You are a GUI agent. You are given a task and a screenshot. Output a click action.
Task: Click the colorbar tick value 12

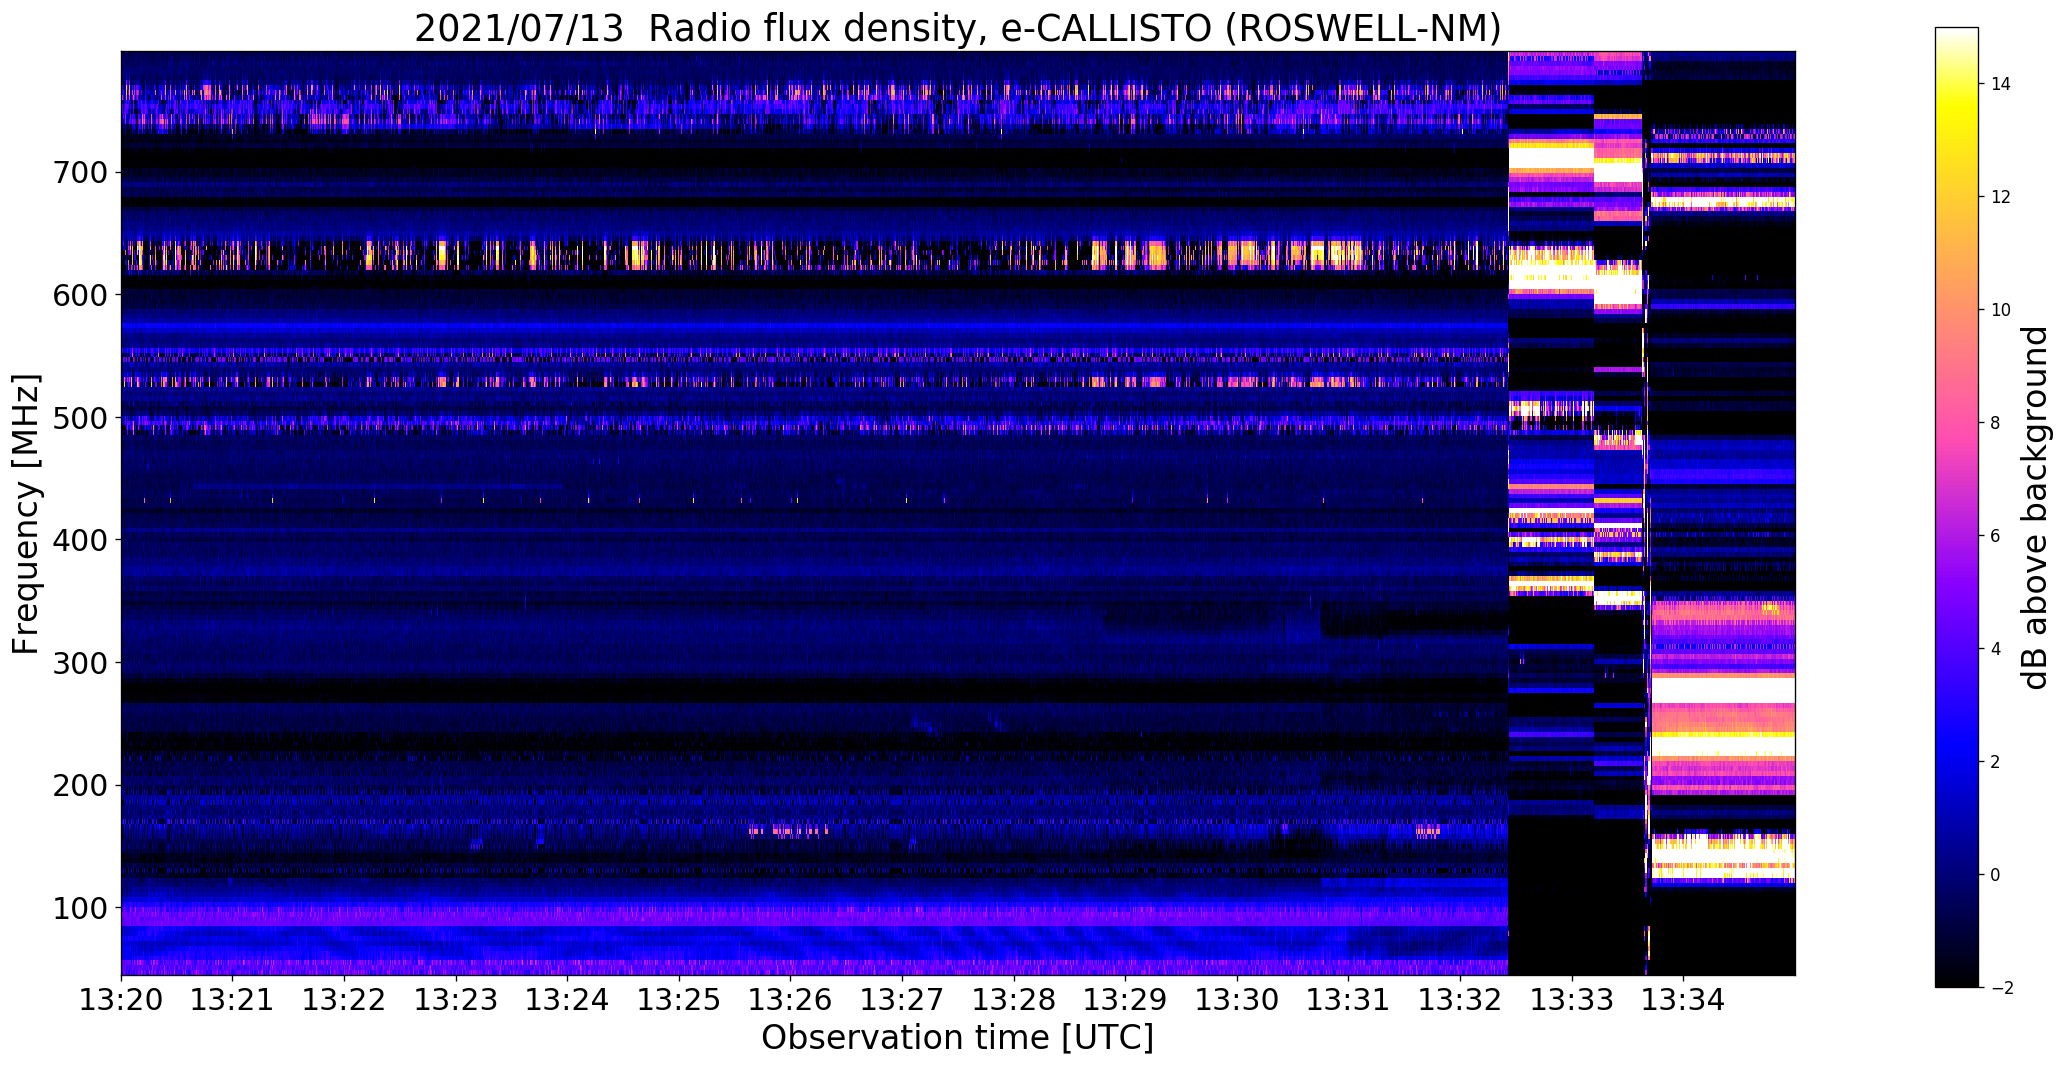point(2001,197)
